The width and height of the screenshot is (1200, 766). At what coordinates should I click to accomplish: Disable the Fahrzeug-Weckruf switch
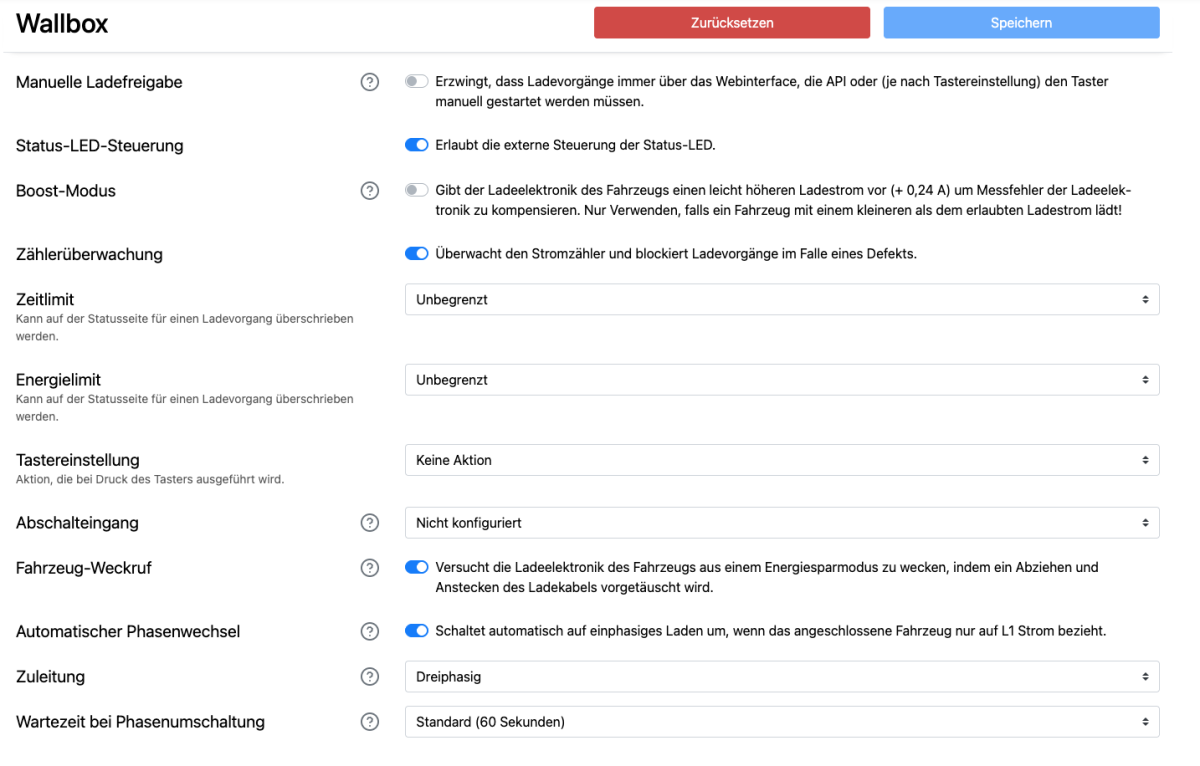pos(416,568)
